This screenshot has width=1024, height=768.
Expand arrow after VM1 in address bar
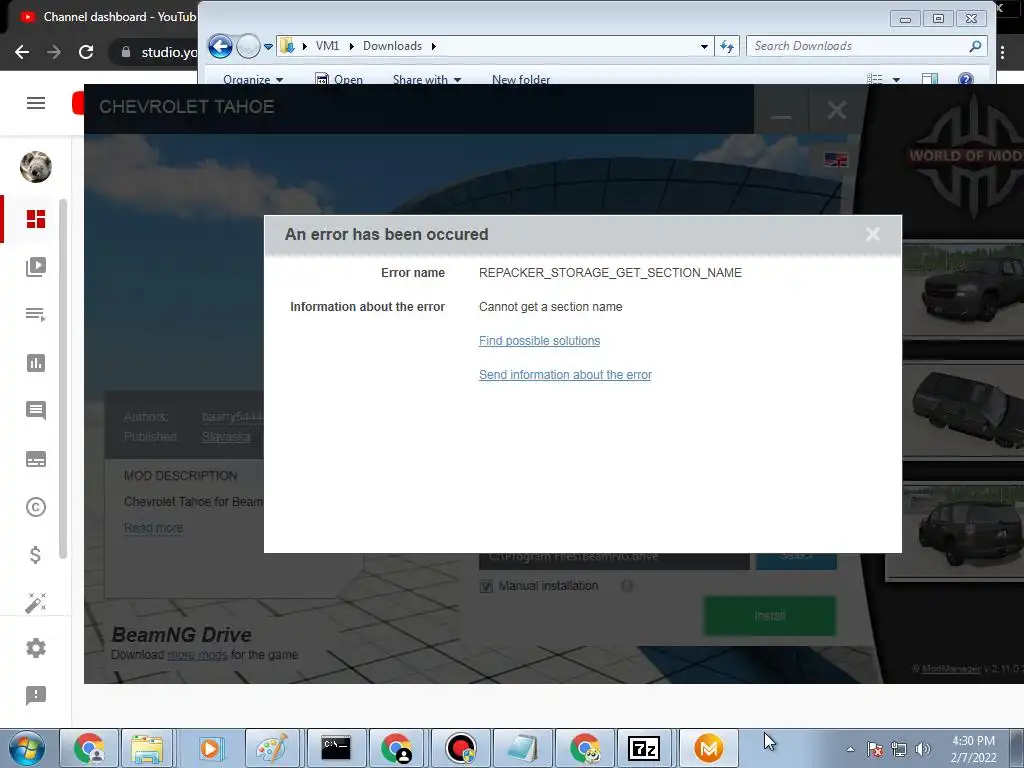pyautogui.click(x=351, y=46)
